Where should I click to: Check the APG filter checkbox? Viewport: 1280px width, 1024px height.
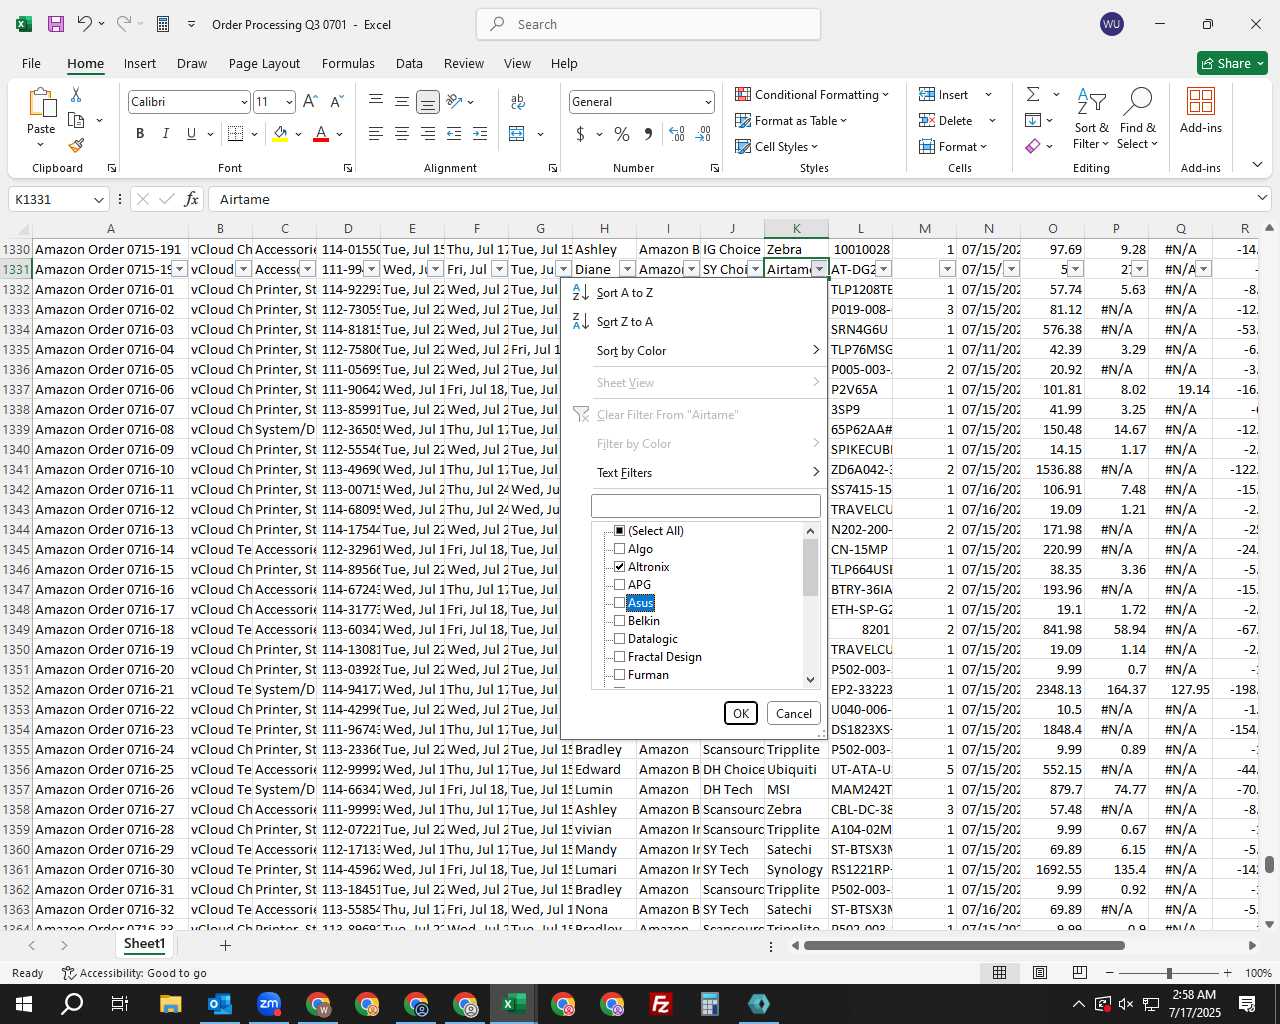click(x=620, y=585)
